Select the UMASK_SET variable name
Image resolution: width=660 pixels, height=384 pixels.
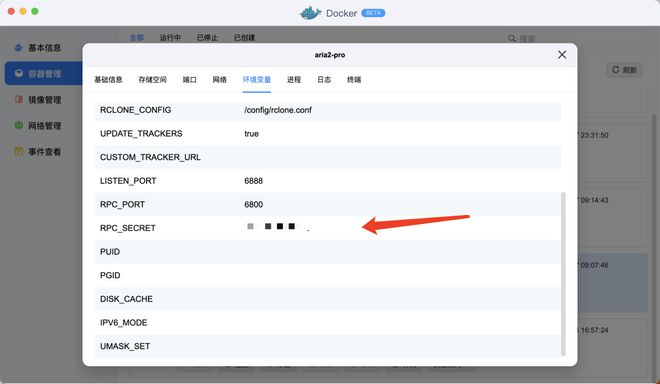(x=125, y=346)
